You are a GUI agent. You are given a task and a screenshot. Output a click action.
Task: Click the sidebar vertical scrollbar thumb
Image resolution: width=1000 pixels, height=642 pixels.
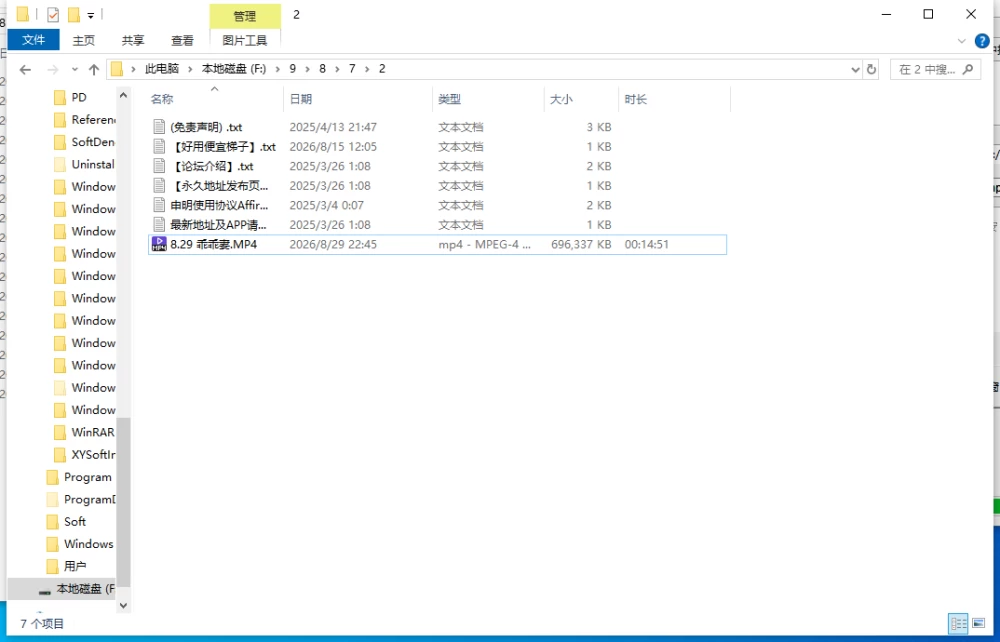(x=124, y=502)
